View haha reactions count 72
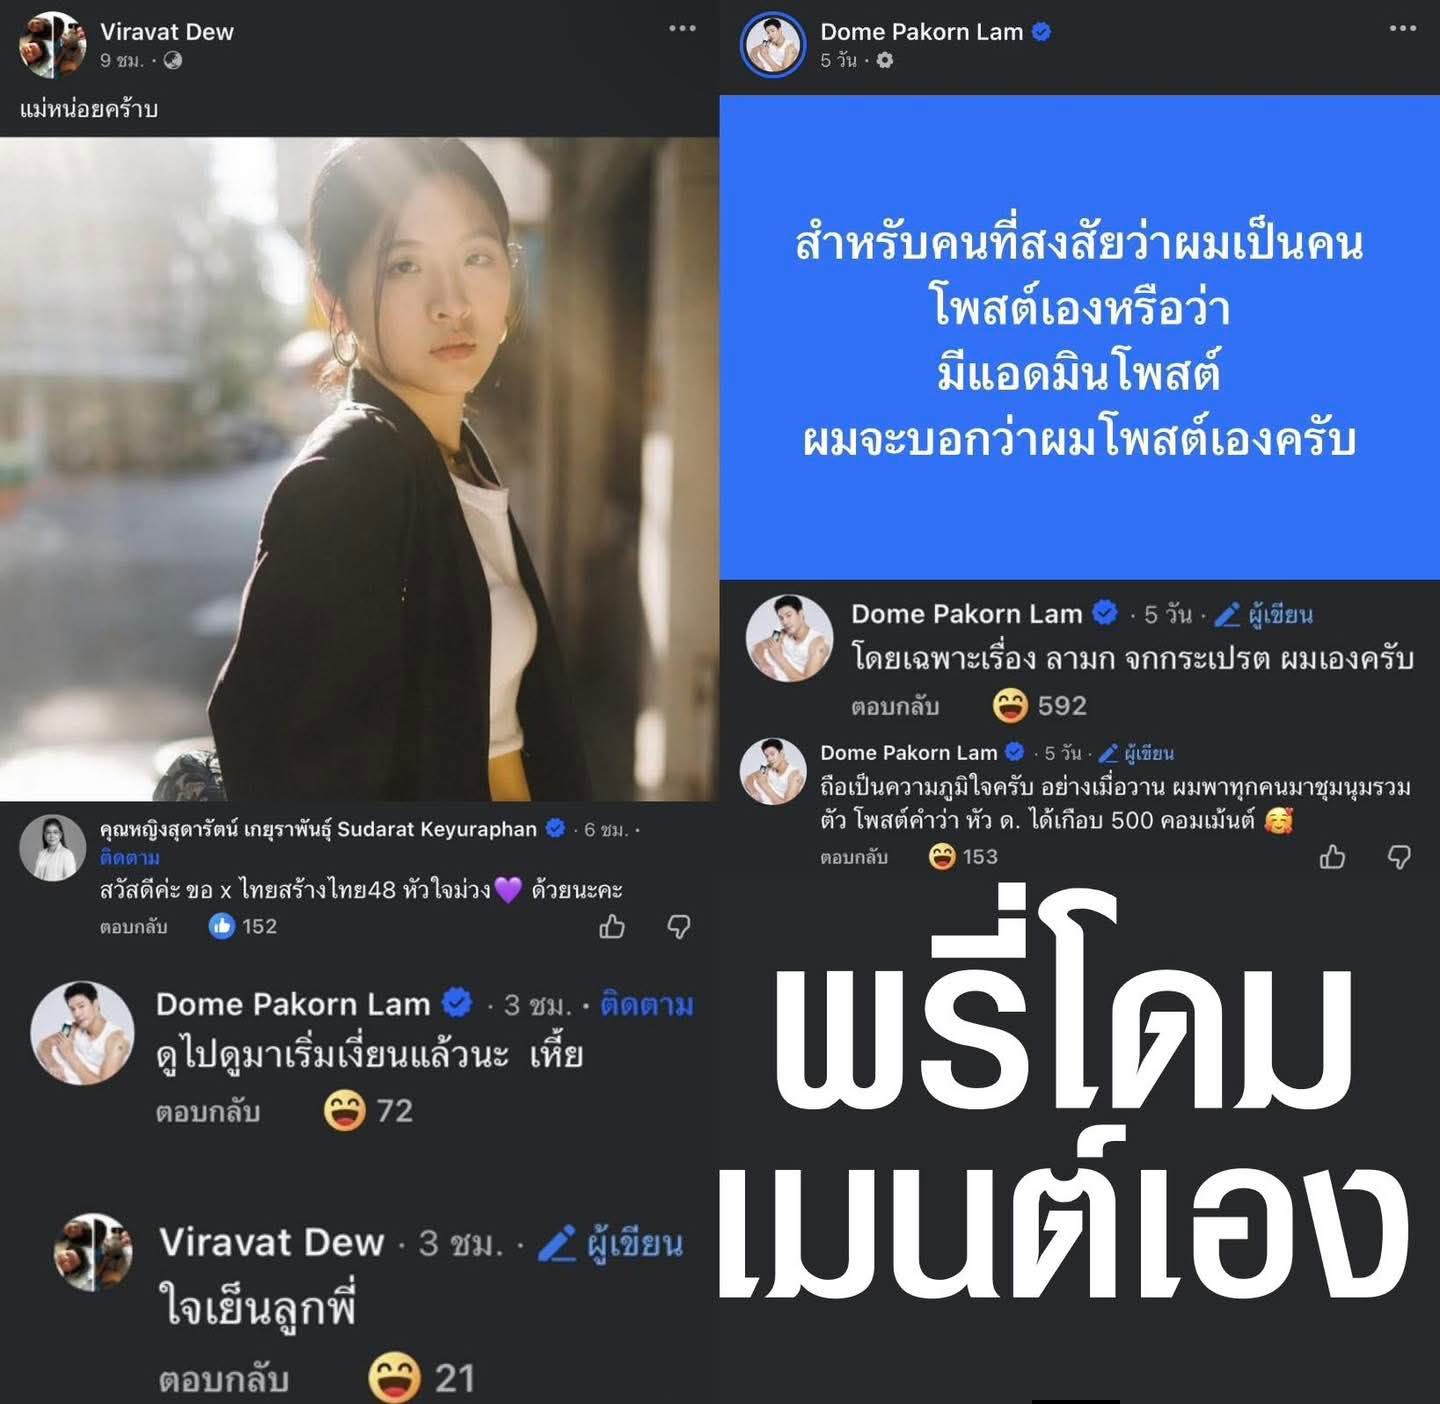The height and width of the screenshot is (1404, 1440). pos(368,1111)
